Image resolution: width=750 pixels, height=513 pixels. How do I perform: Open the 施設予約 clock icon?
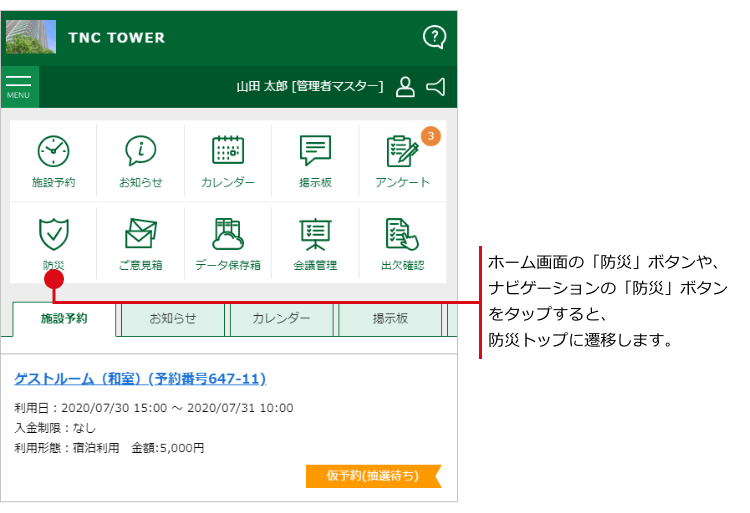[x=53, y=151]
